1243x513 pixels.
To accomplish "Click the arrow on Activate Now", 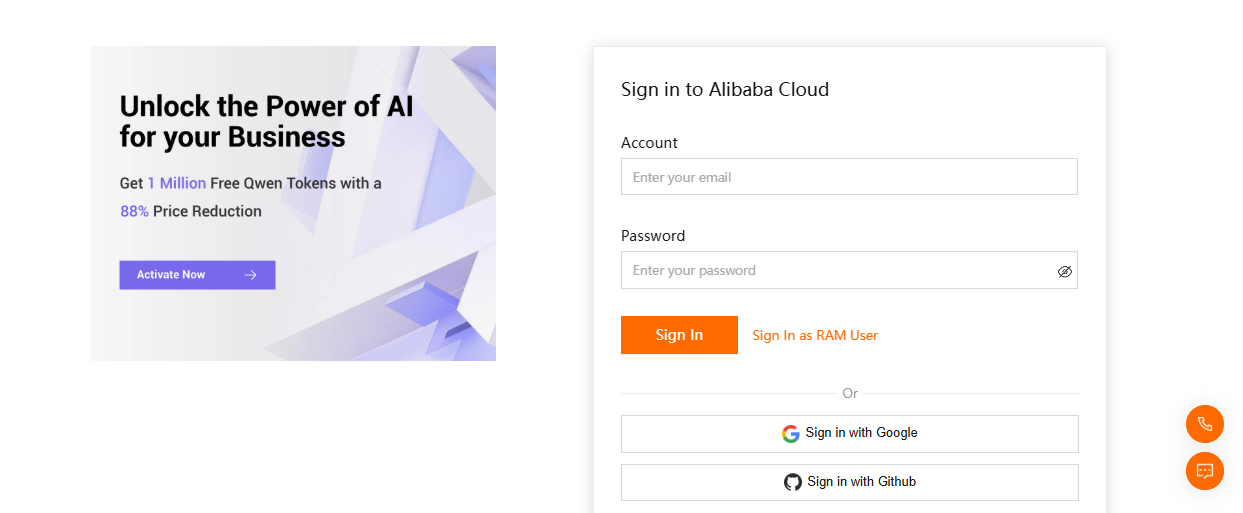I will (x=250, y=275).
